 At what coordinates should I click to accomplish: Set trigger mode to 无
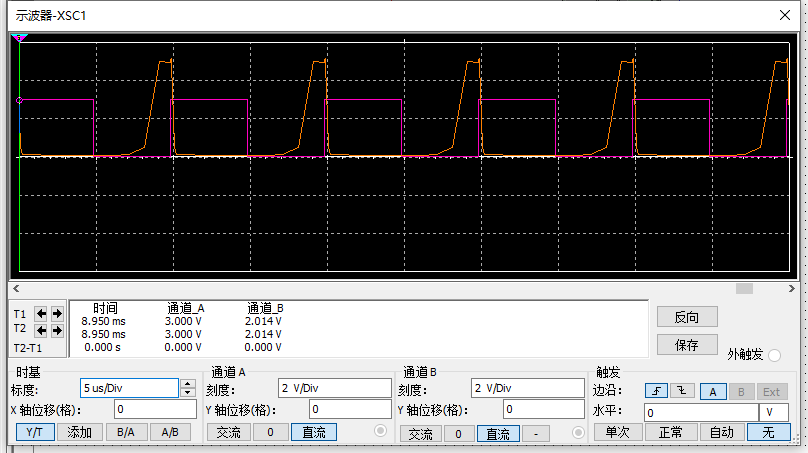point(768,432)
